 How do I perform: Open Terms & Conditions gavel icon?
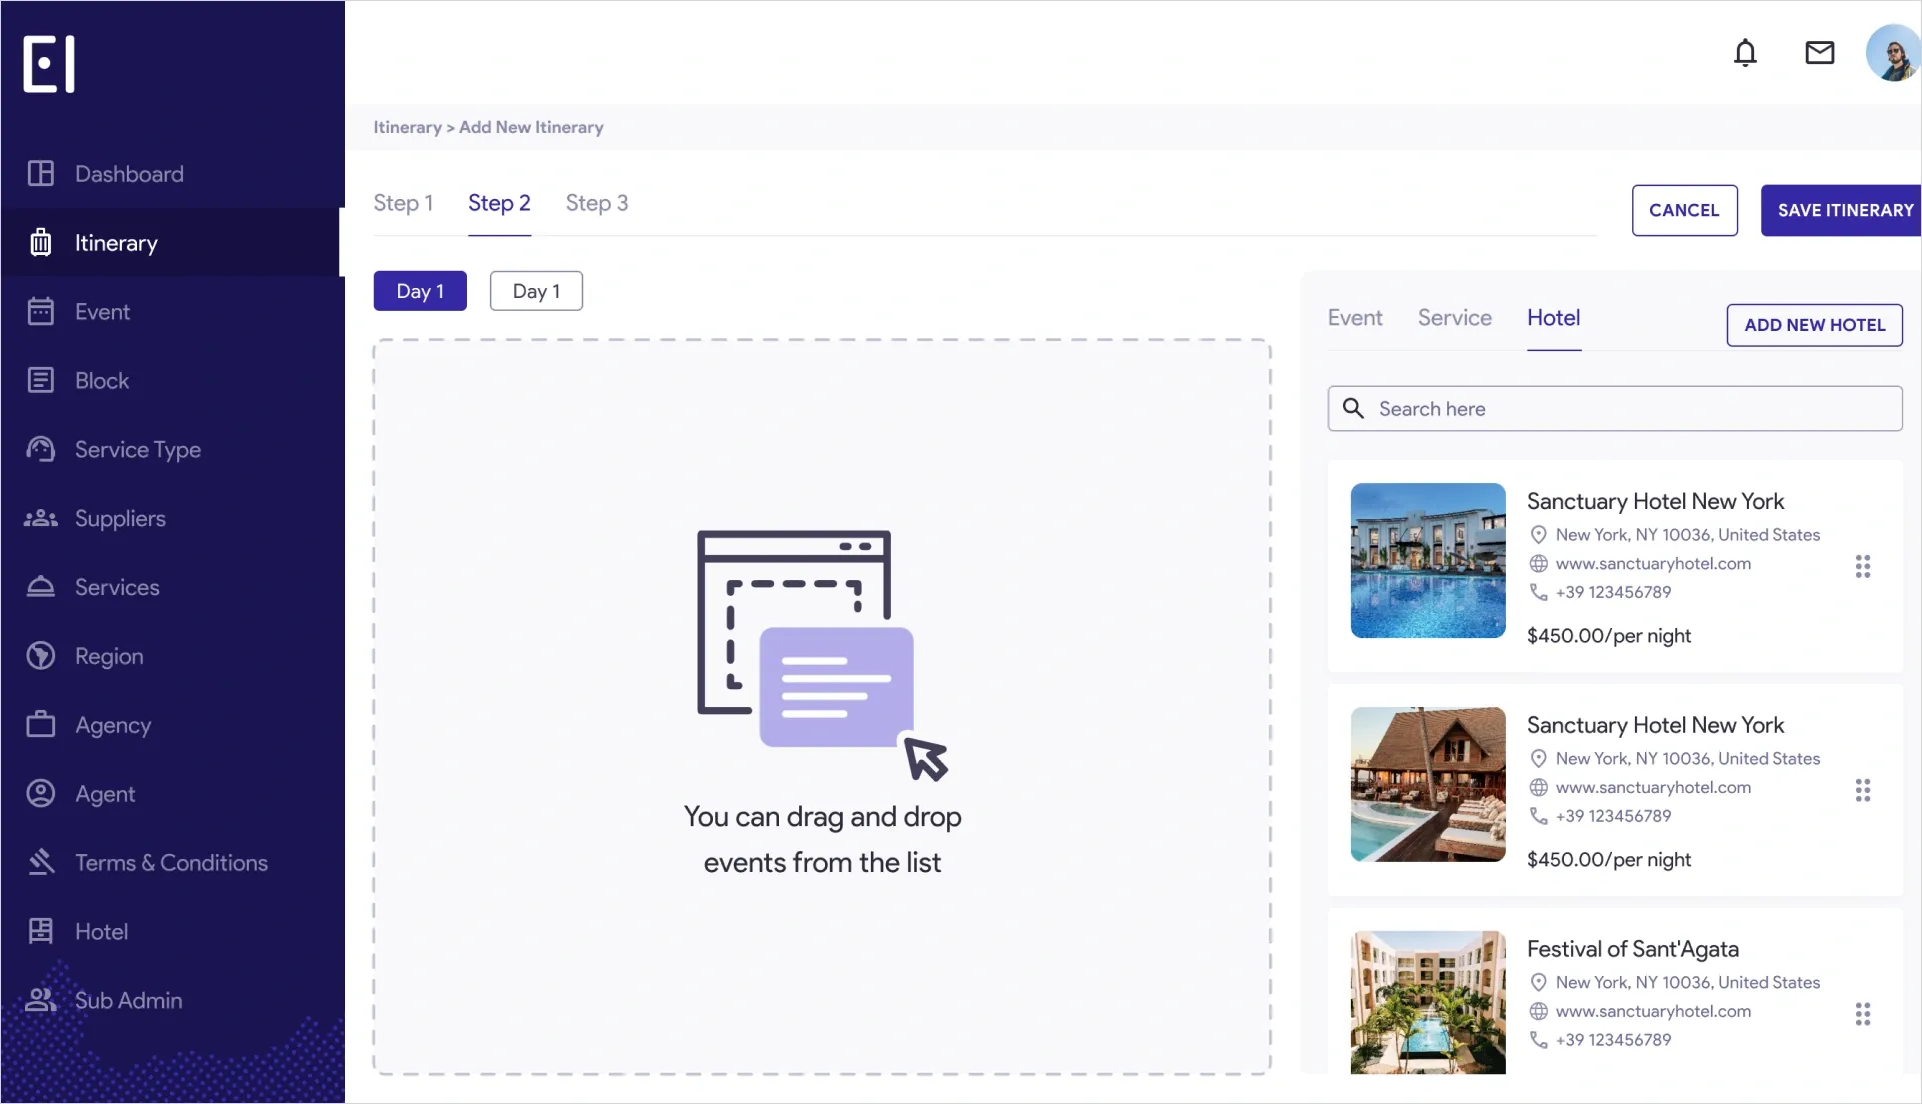tap(41, 862)
